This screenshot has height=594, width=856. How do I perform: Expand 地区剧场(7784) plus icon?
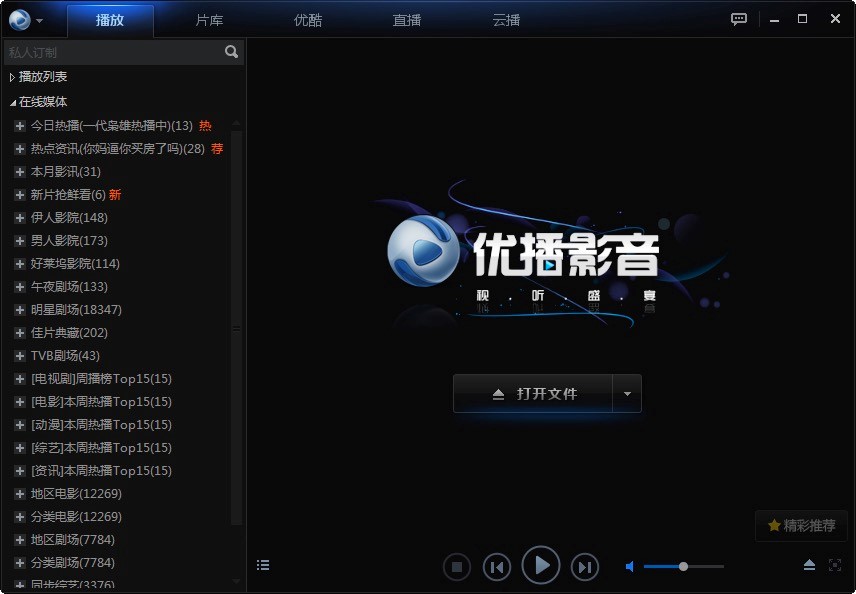[20, 540]
